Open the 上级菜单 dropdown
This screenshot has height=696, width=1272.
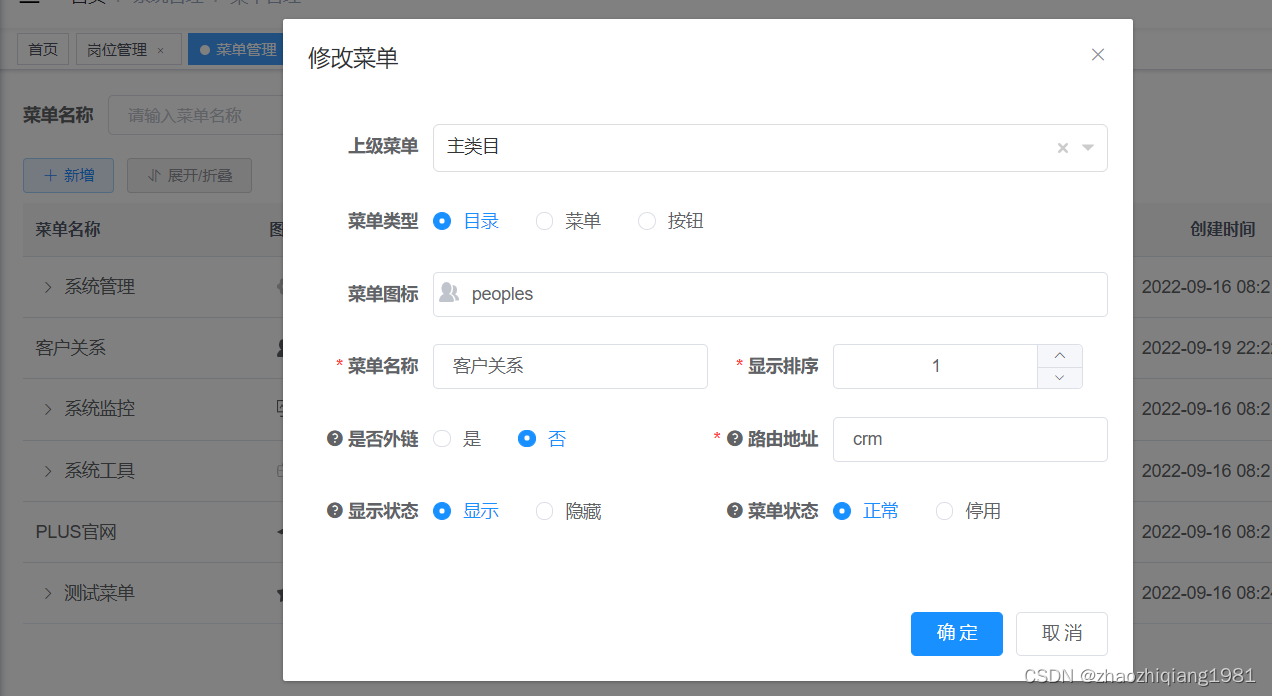pyautogui.click(x=1088, y=147)
